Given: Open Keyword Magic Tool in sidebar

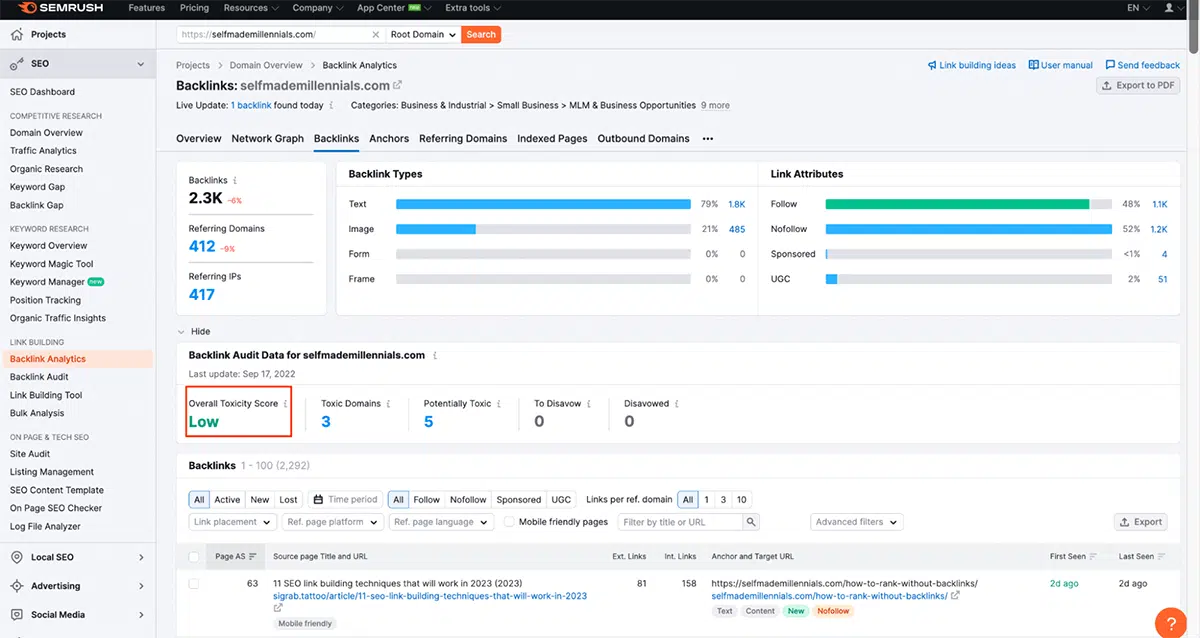Looking at the screenshot, I should click(52, 264).
